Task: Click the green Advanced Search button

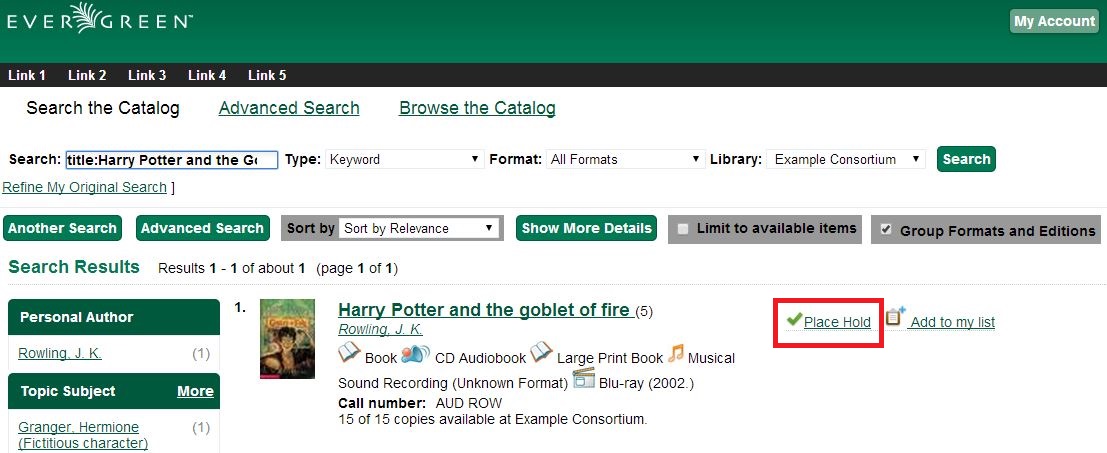Action: pyautogui.click(x=203, y=228)
